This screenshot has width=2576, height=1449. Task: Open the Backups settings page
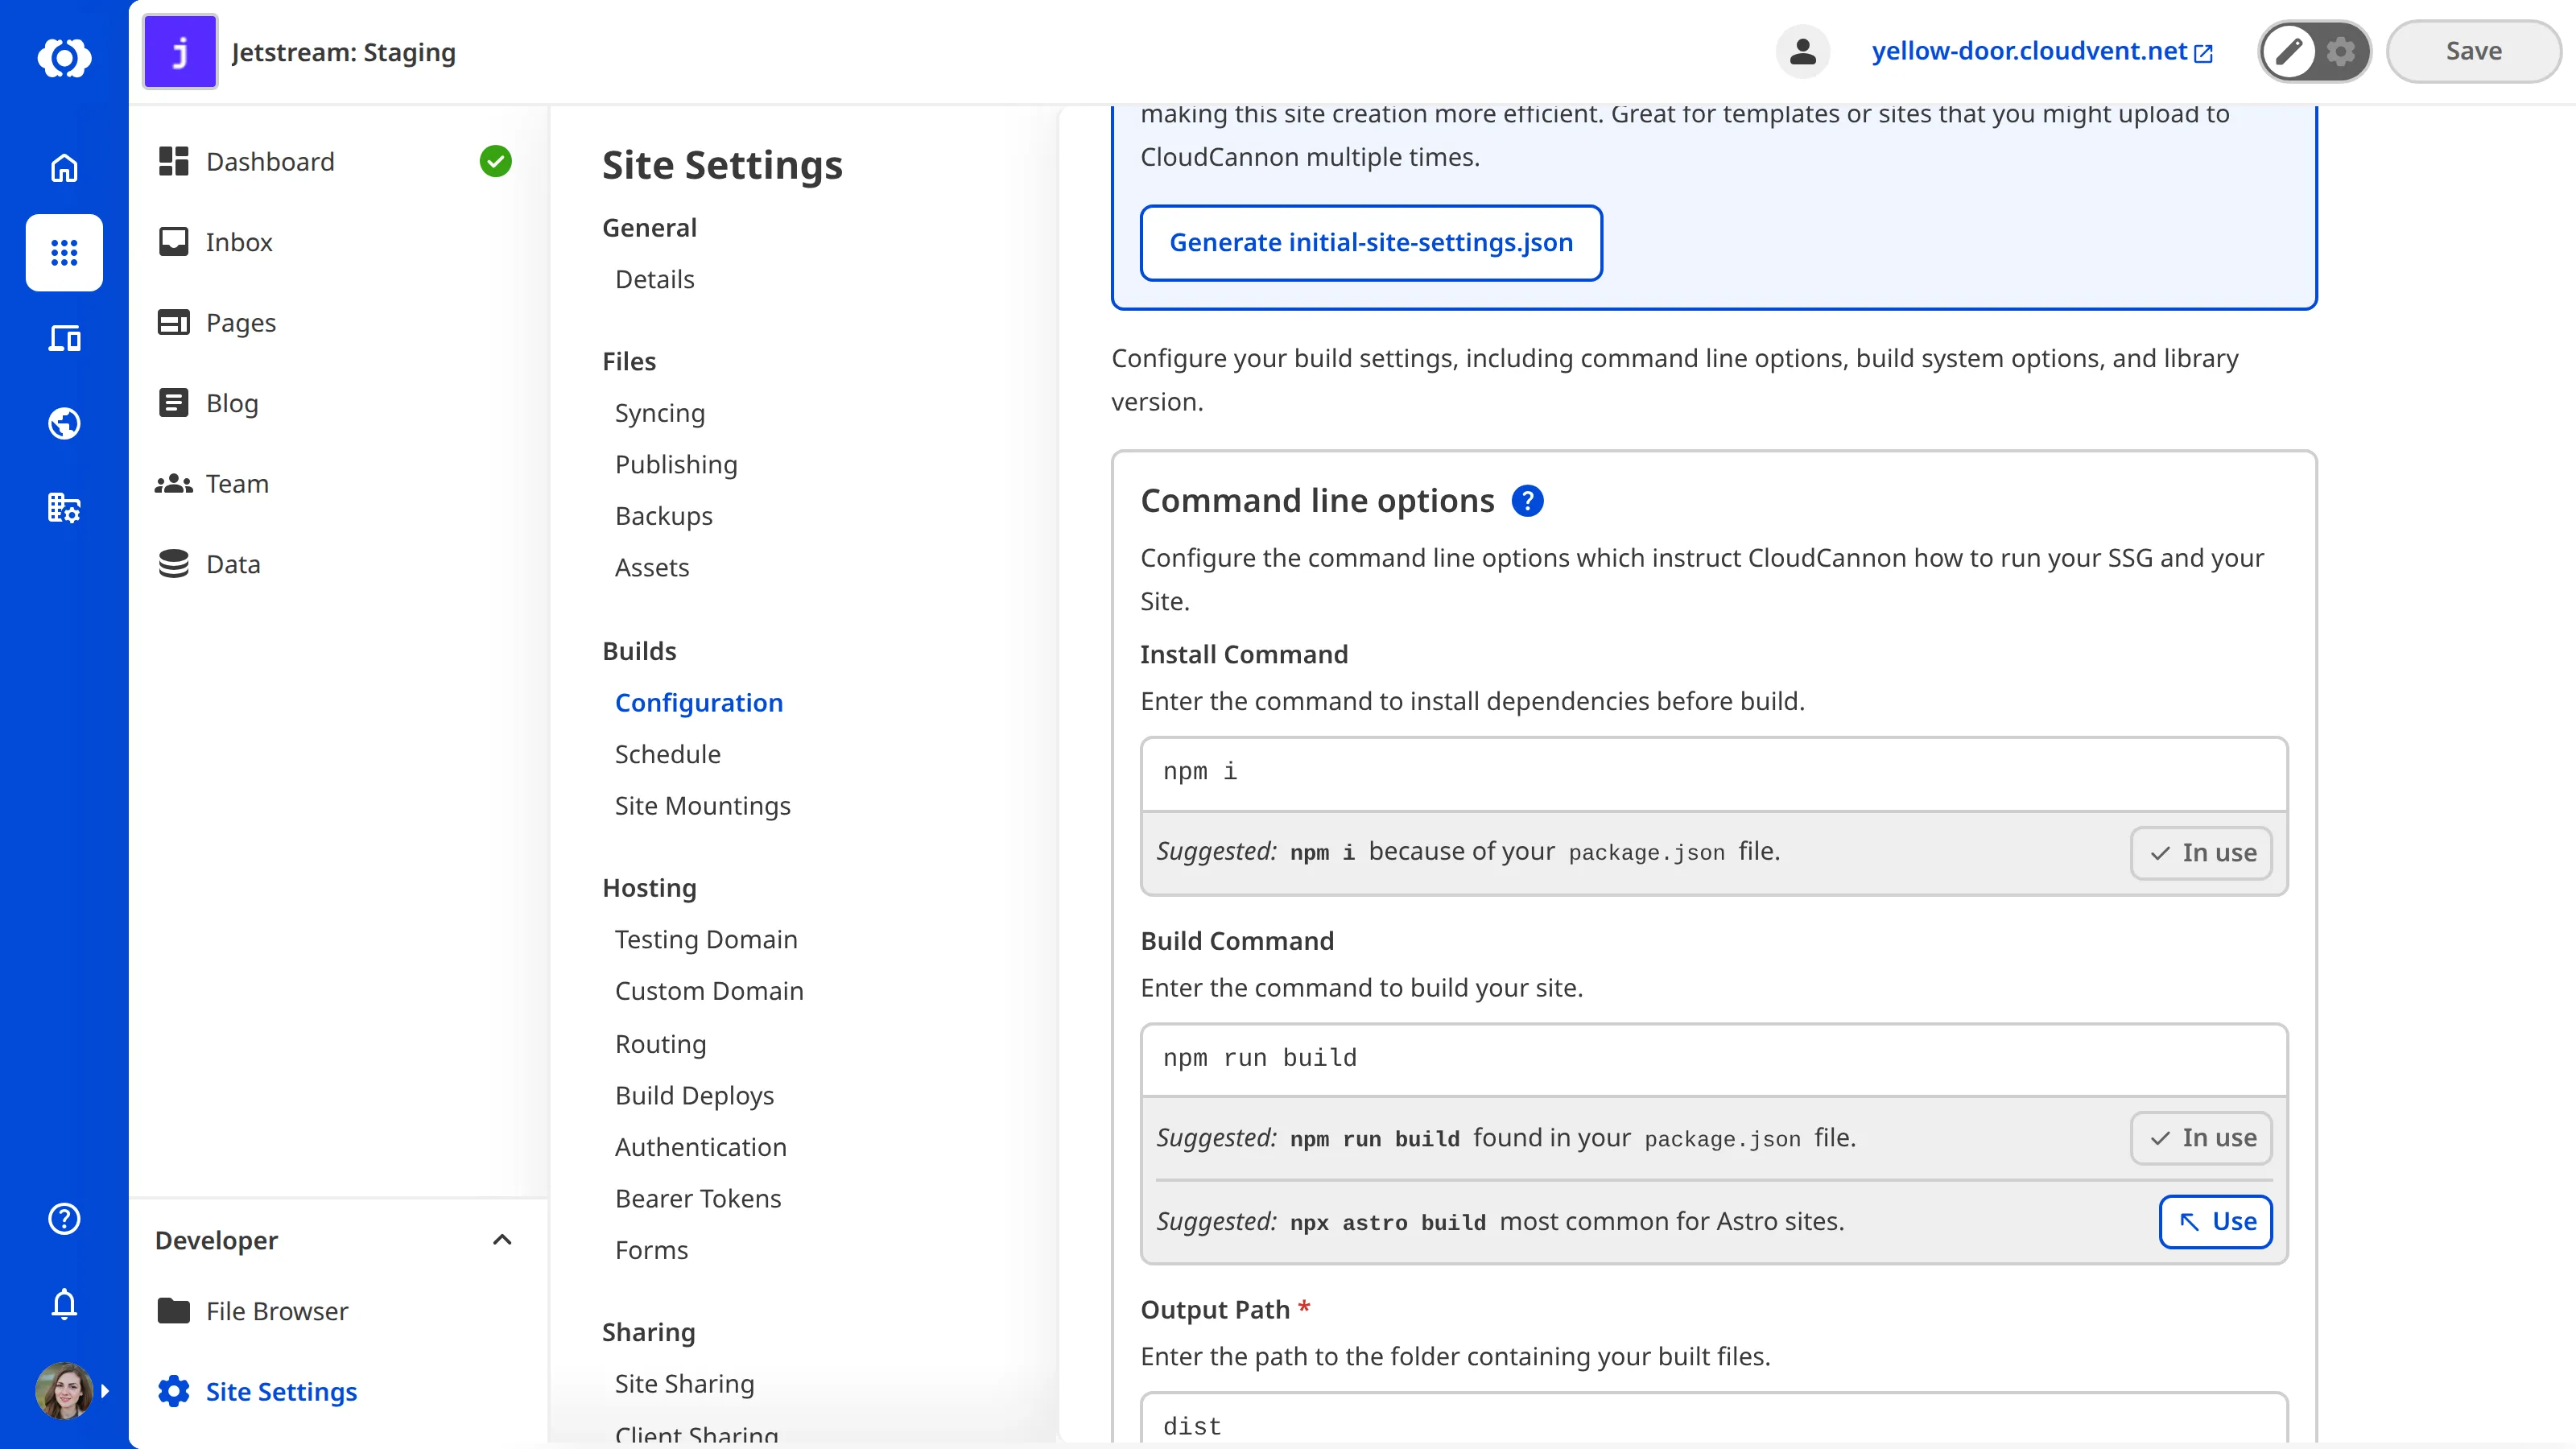click(664, 516)
